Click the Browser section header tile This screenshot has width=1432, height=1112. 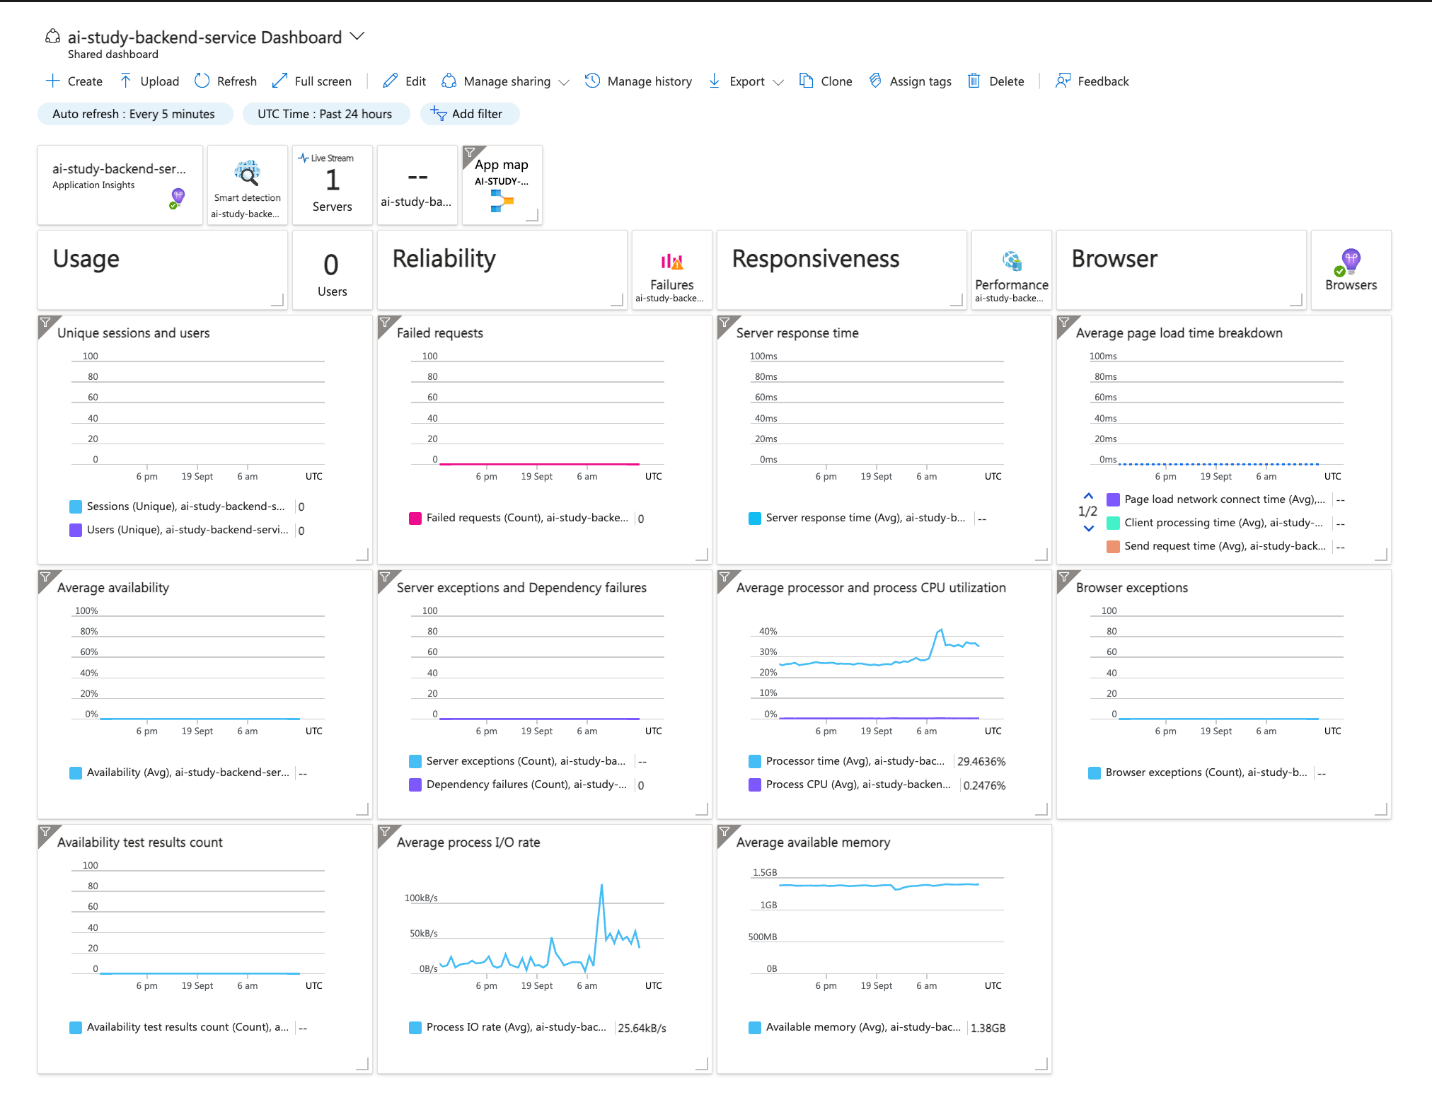(1181, 270)
